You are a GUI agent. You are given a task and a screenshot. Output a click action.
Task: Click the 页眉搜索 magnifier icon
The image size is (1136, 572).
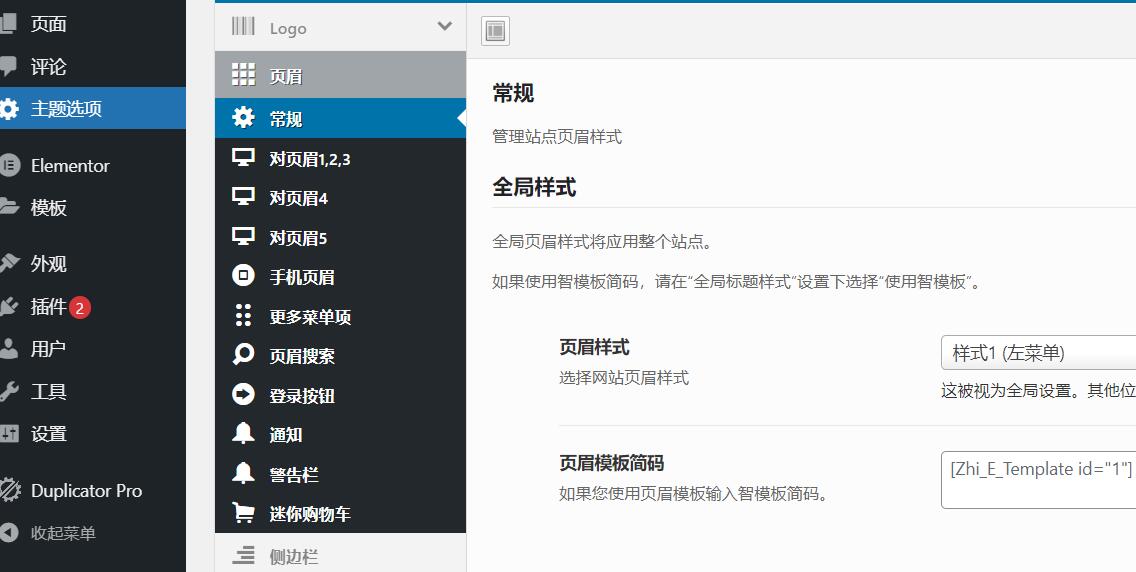(243, 354)
